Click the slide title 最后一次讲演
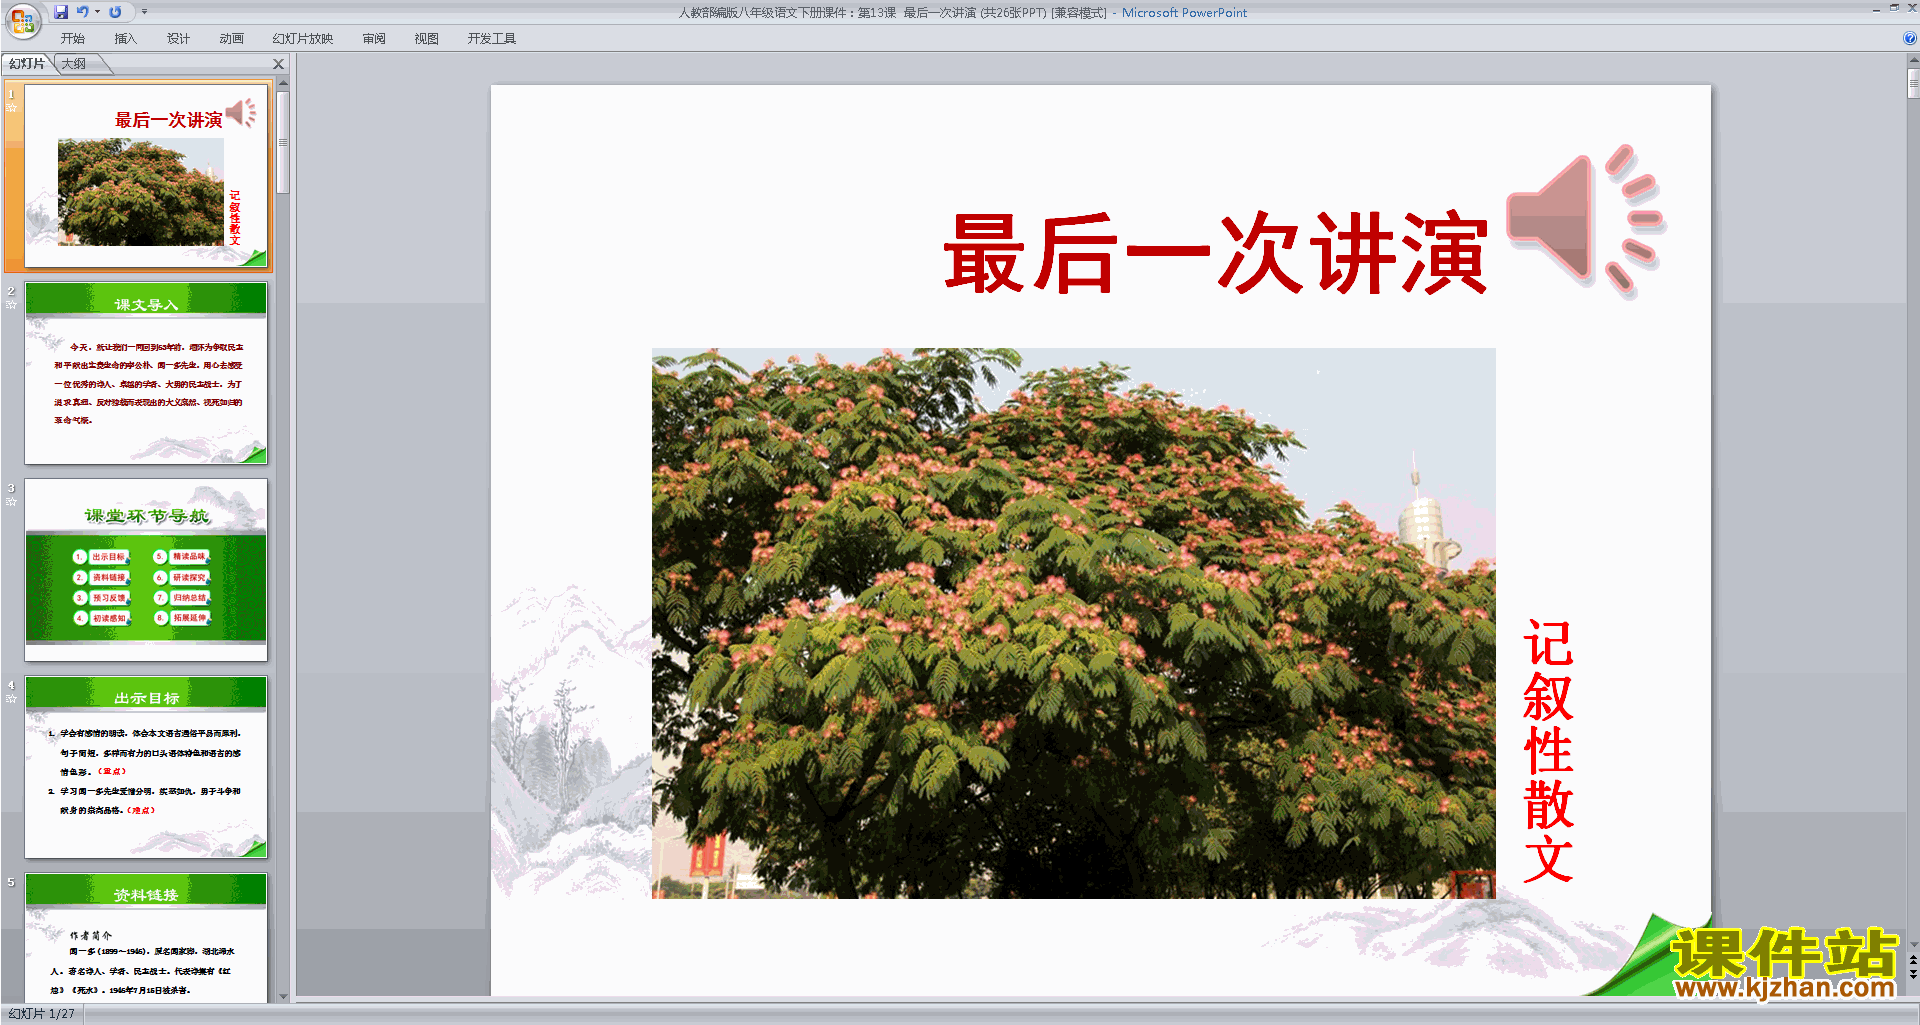Image resolution: width=1920 pixels, height=1025 pixels. 1215,253
